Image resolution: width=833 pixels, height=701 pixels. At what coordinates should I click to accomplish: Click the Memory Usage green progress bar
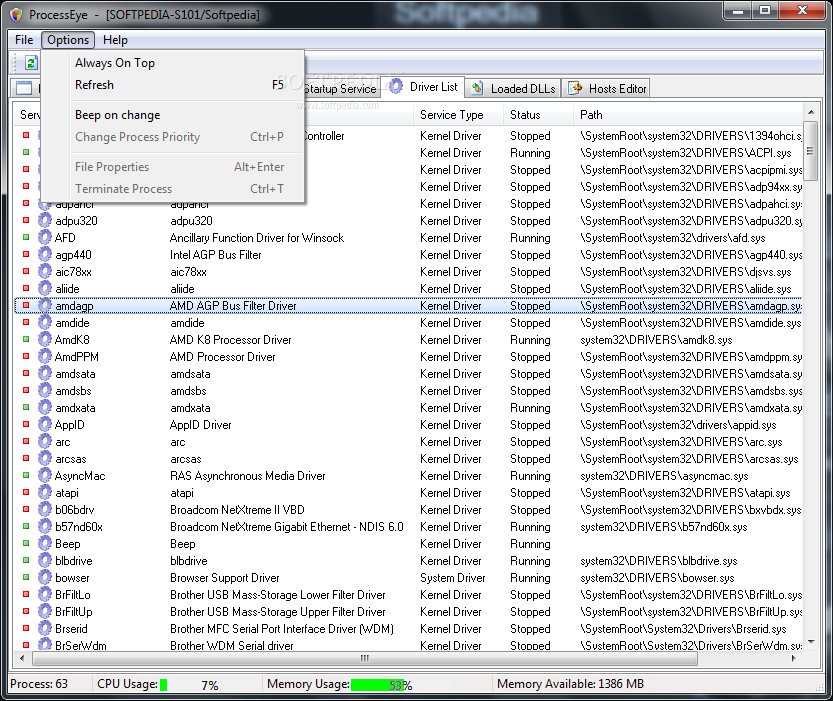click(x=379, y=685)
